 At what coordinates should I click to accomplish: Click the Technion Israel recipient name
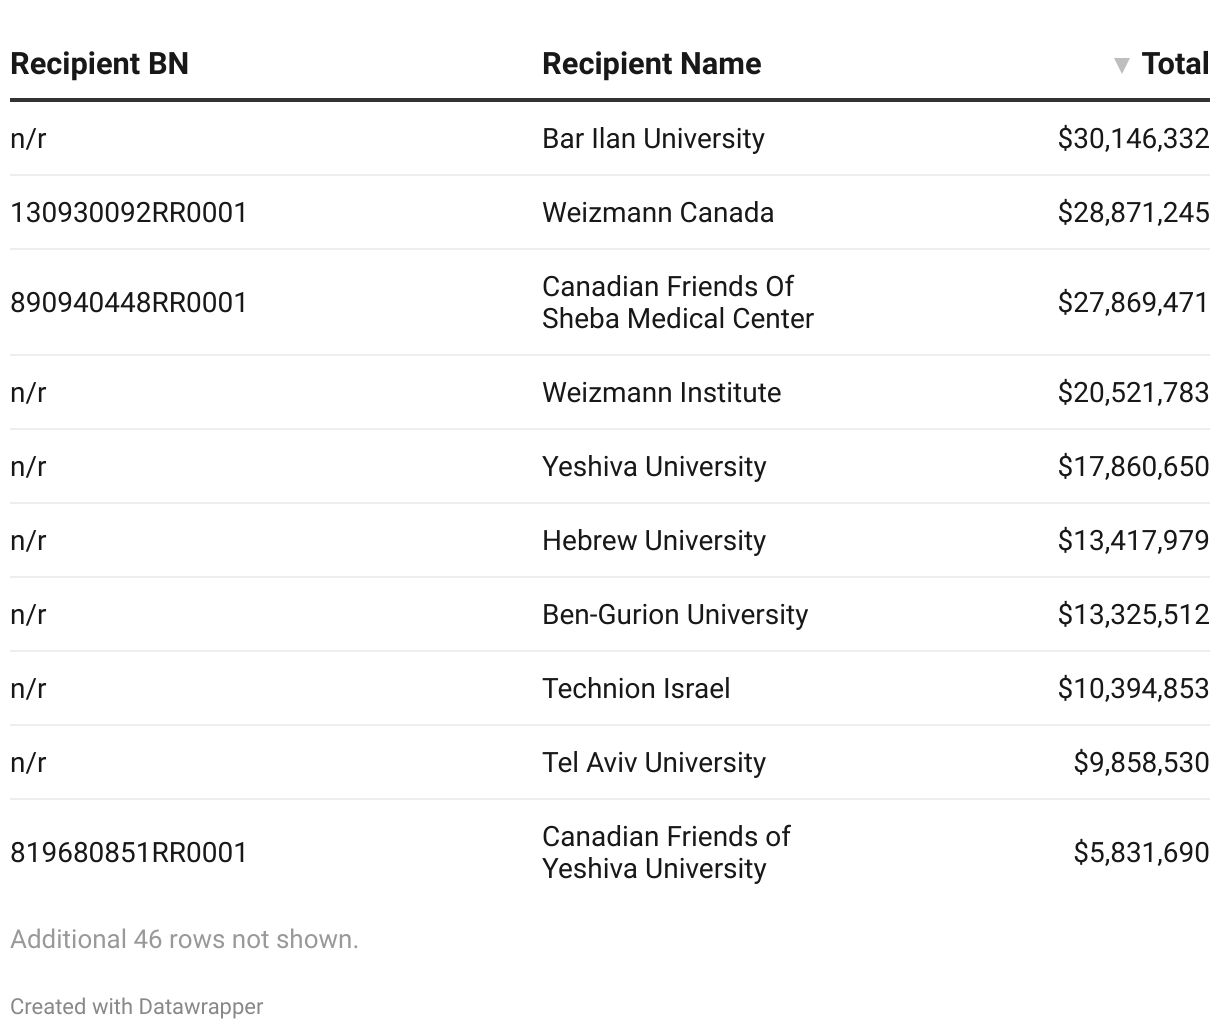(636, 688)
